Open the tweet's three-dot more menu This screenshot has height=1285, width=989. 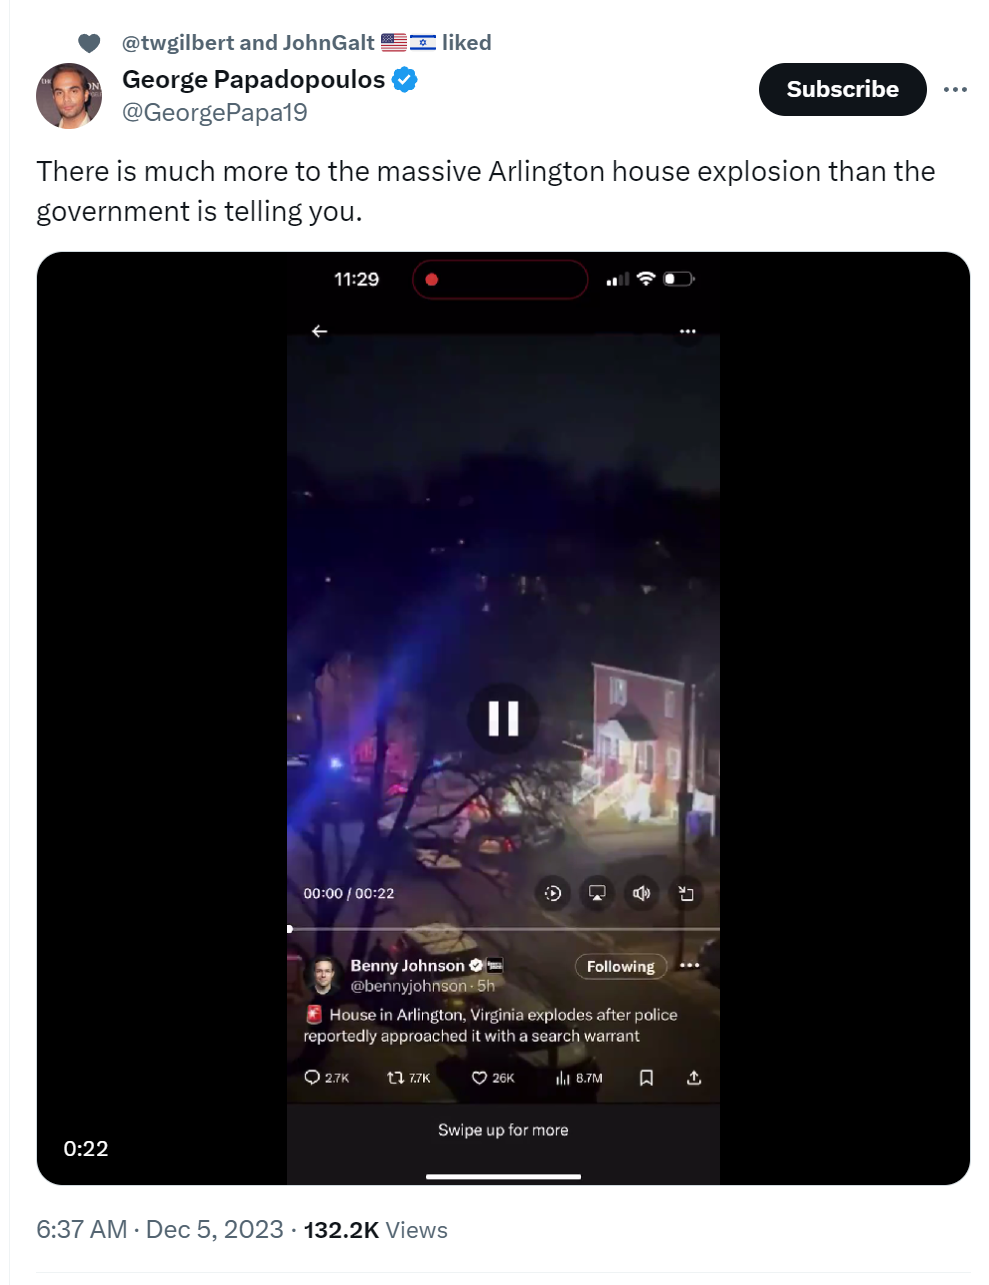click(955, 89)
